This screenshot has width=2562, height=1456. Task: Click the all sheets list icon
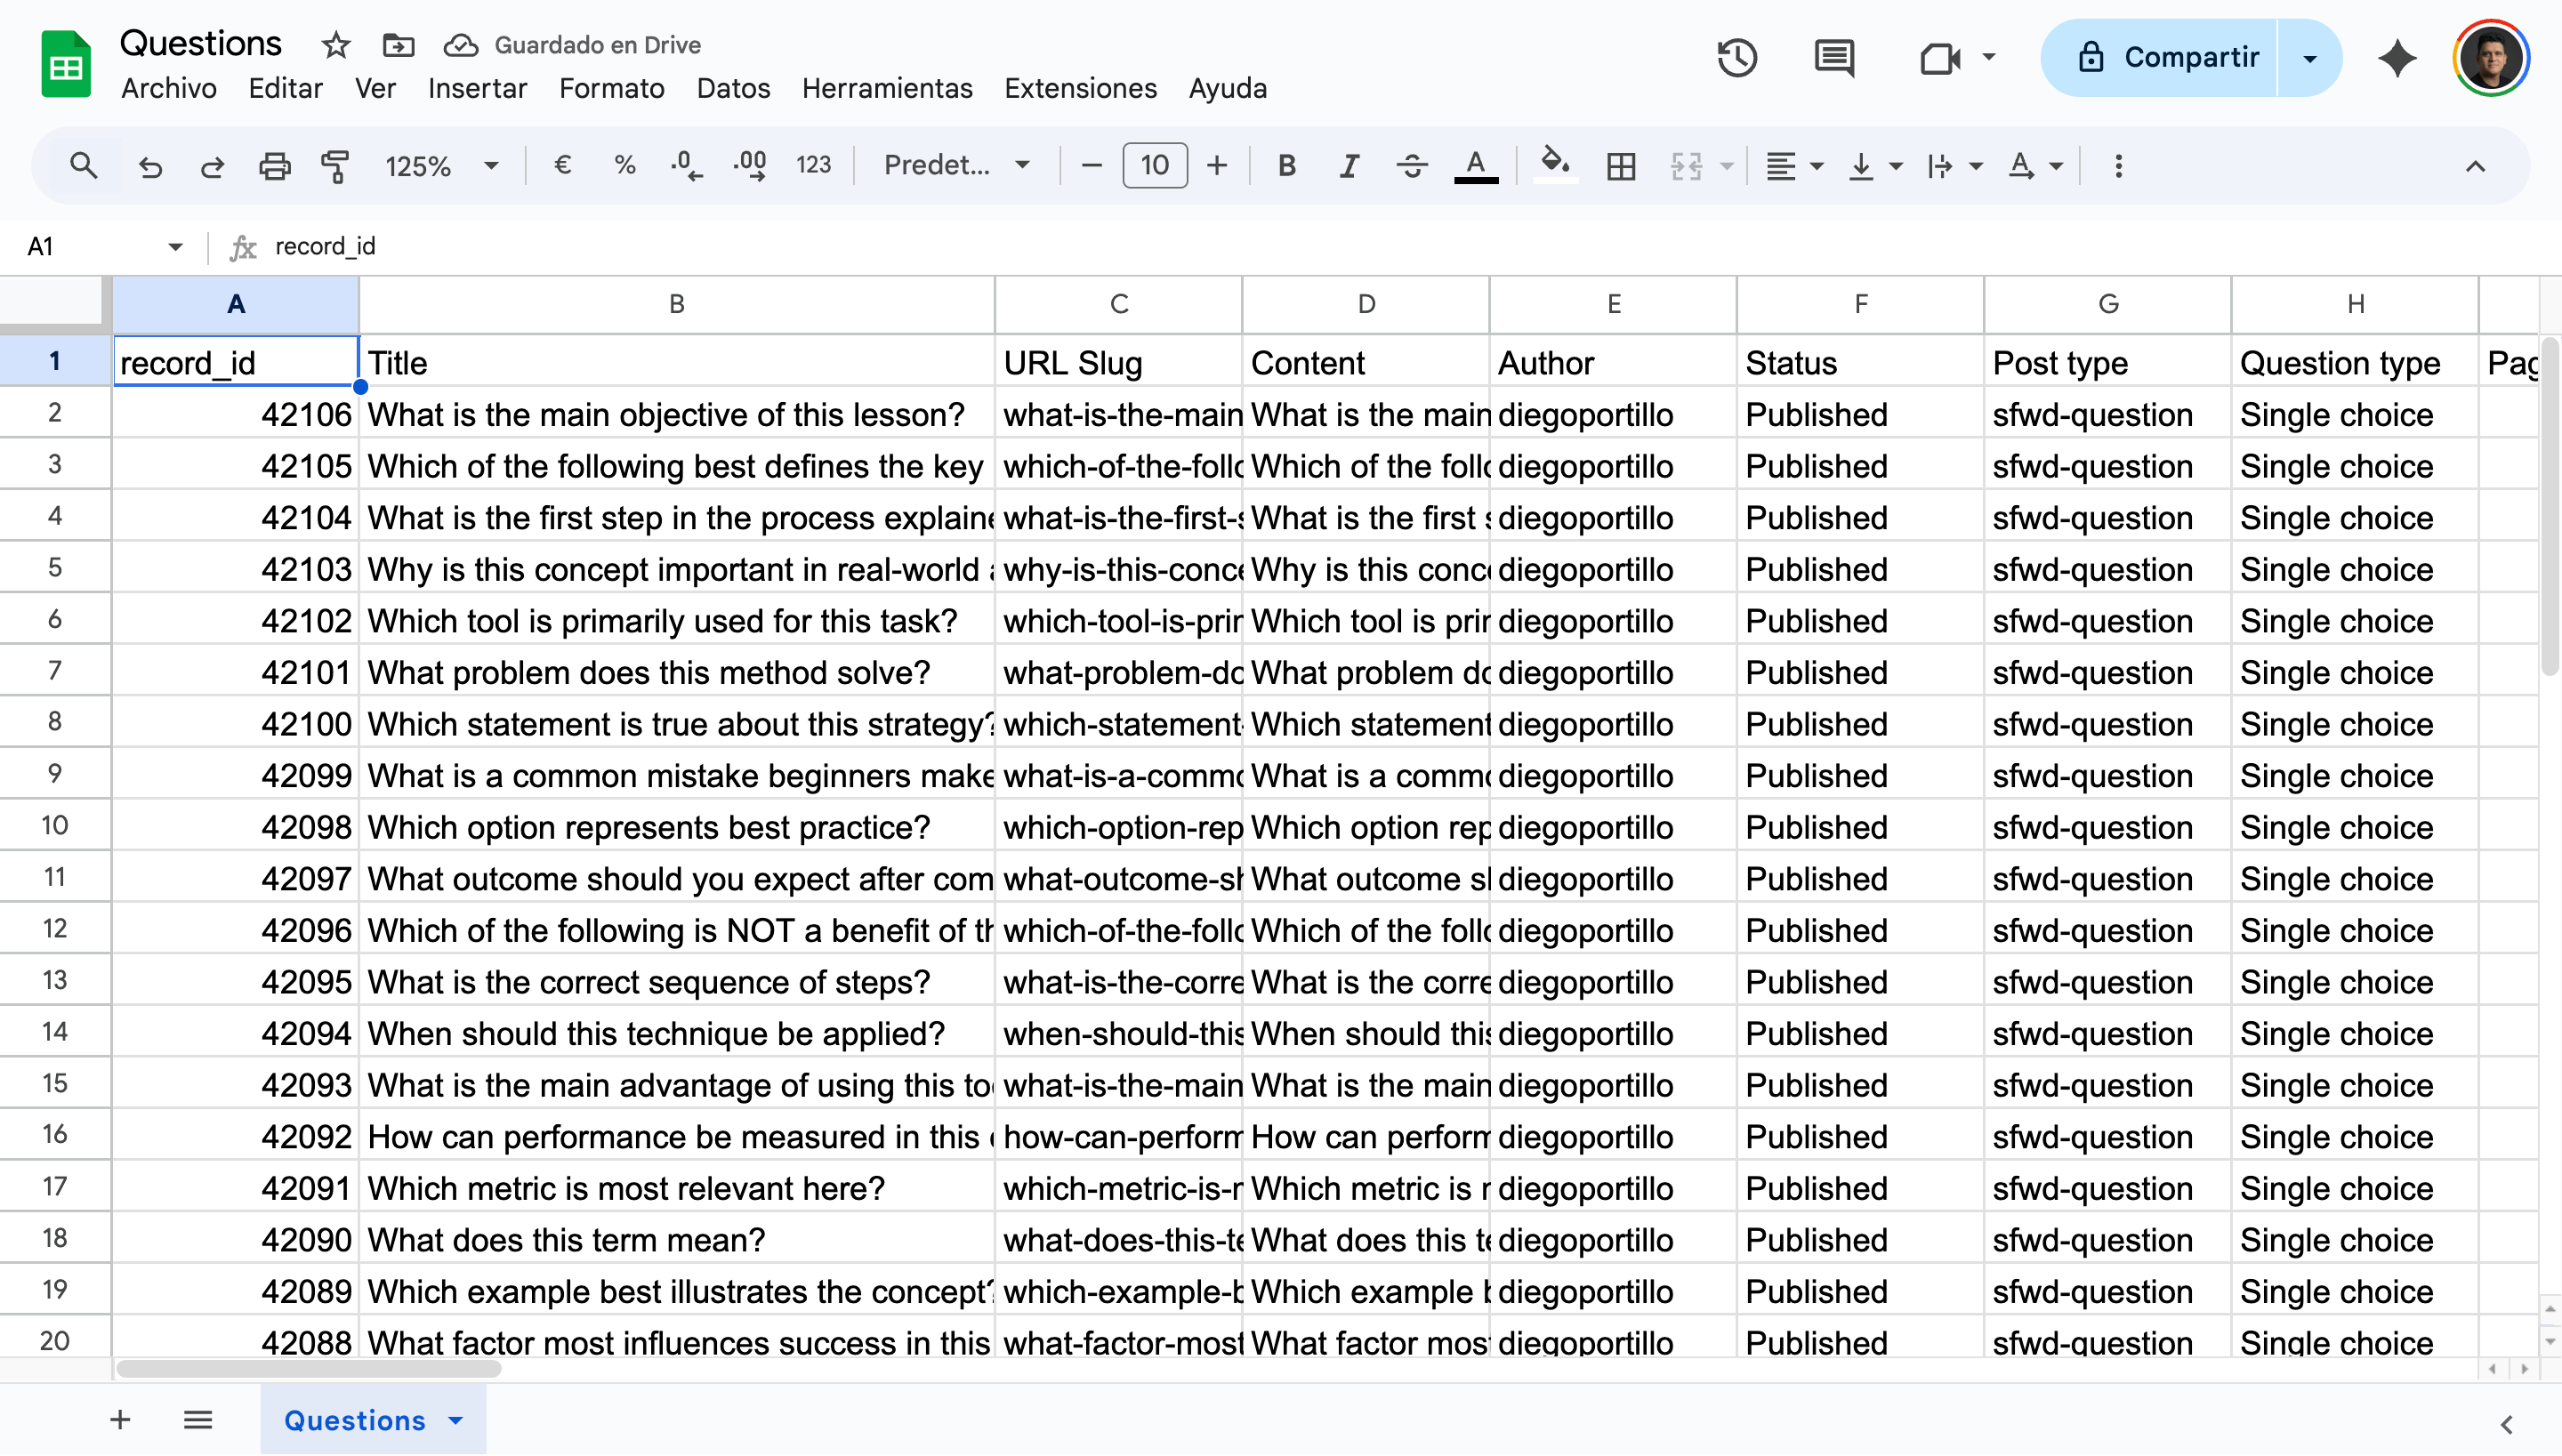pyautogui.click(x=198, y=1420)
